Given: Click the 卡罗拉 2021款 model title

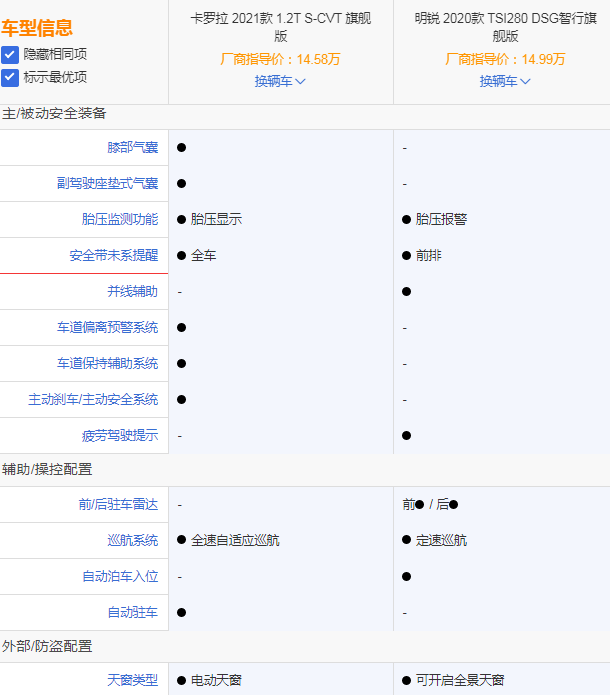Looking at the screenshot, I should point(280,27).
